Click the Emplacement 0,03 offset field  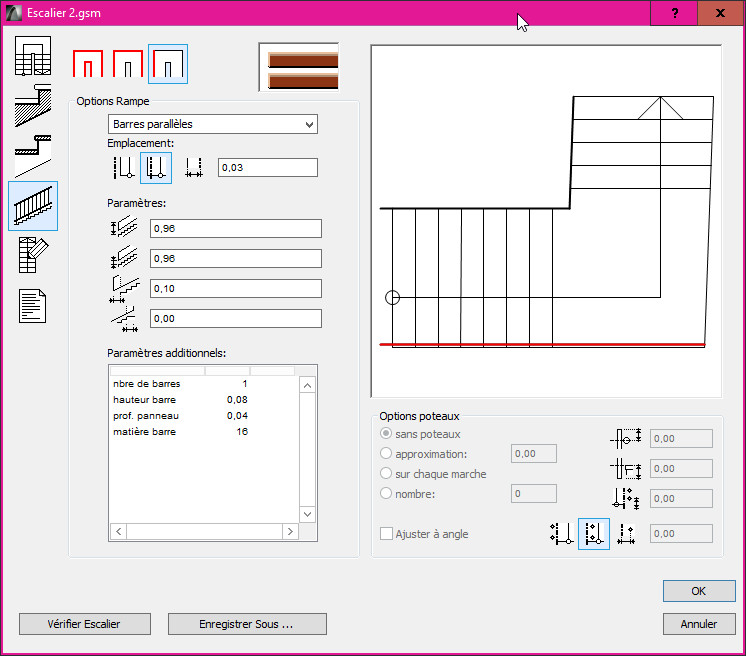268,167
